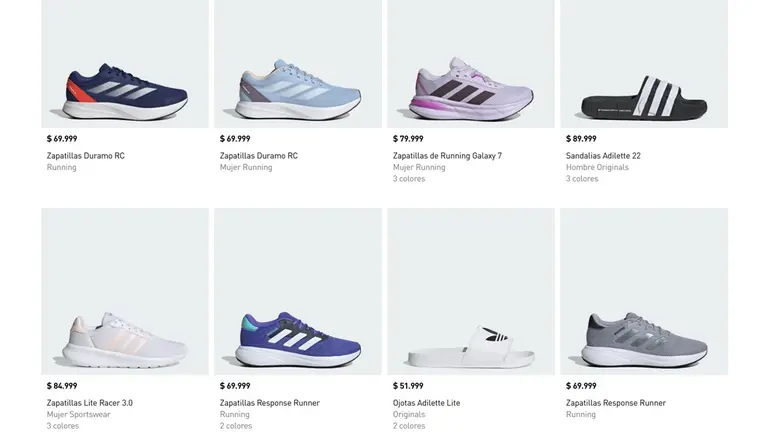768x434 pixels.
Task: Show the 3 colores under Galaxy 7
Action: pyautogui.click(x=409, y=179)
